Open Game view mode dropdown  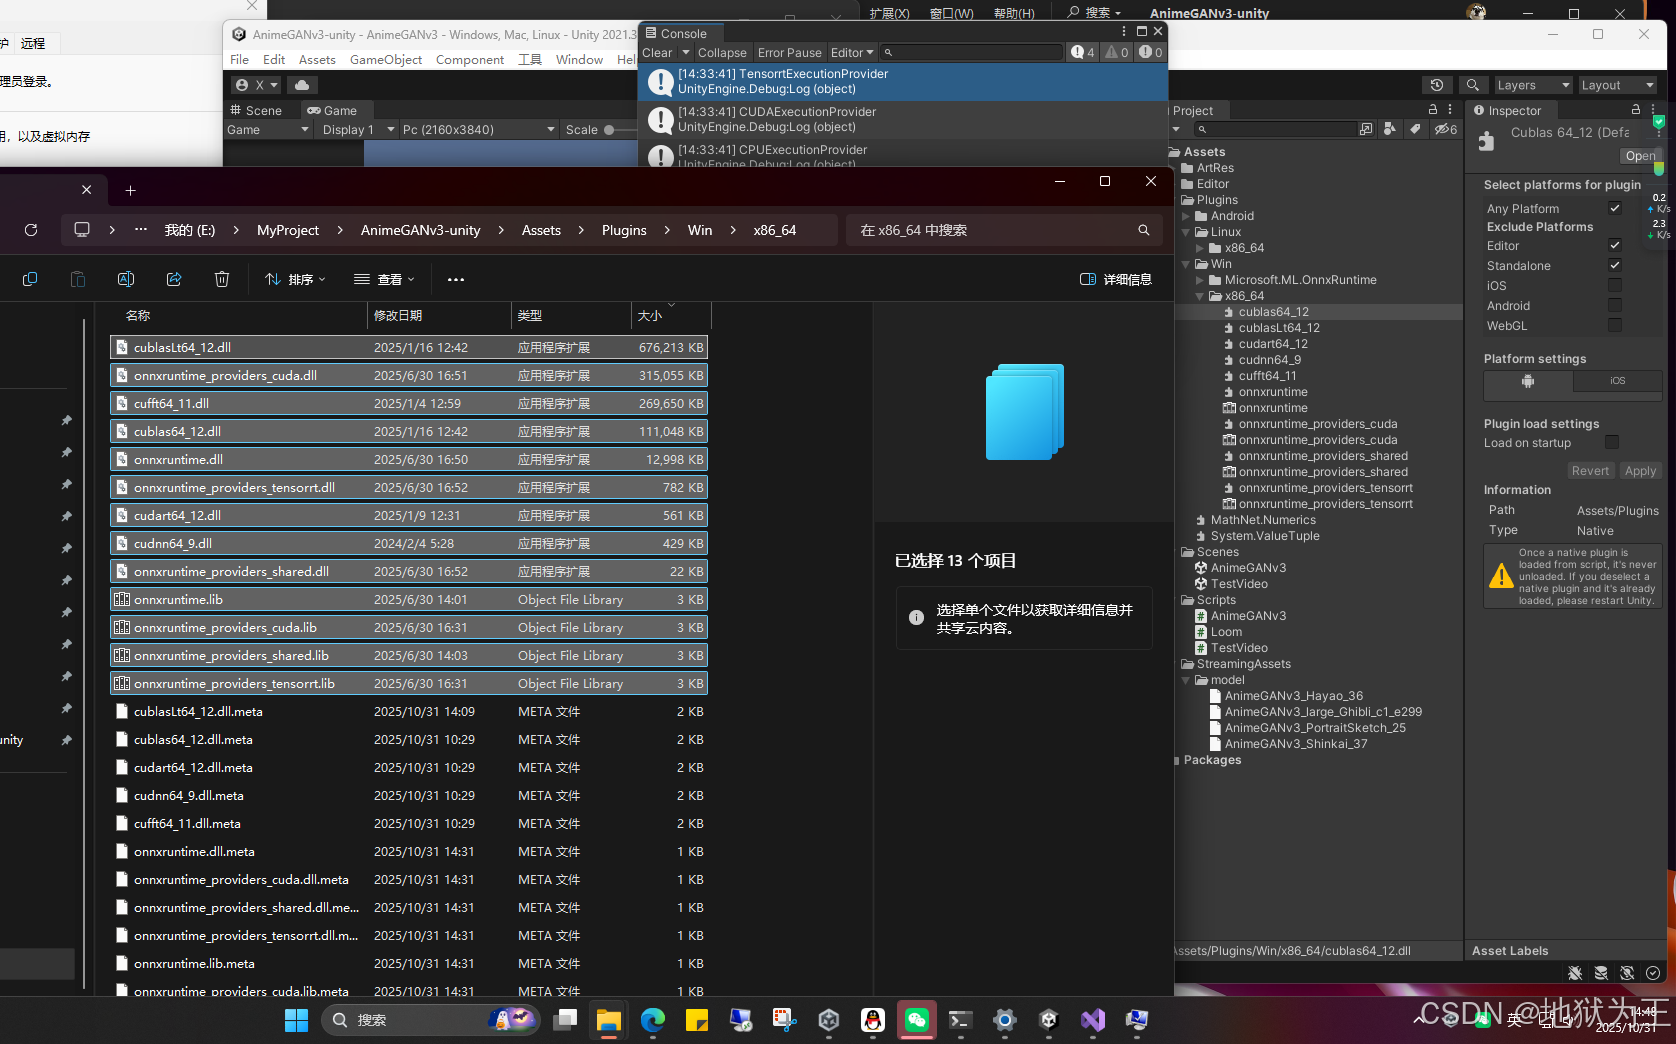pyautogui.click(x=268, y=129)
